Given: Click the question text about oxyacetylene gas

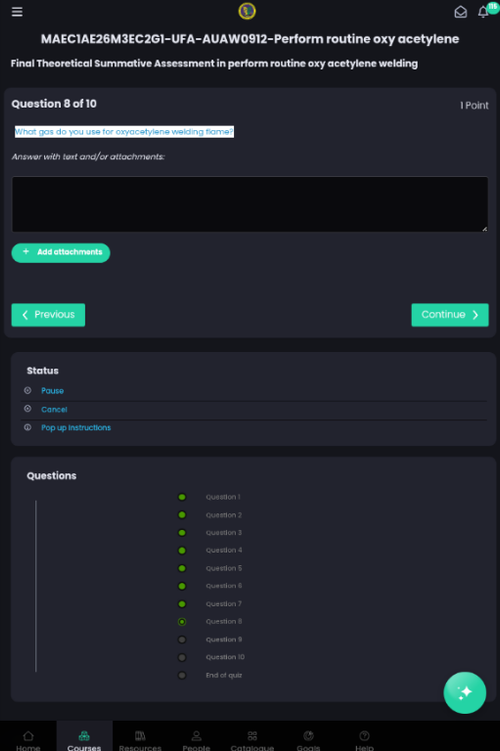Looking at the screenshot, I should [x=124, y=132].
